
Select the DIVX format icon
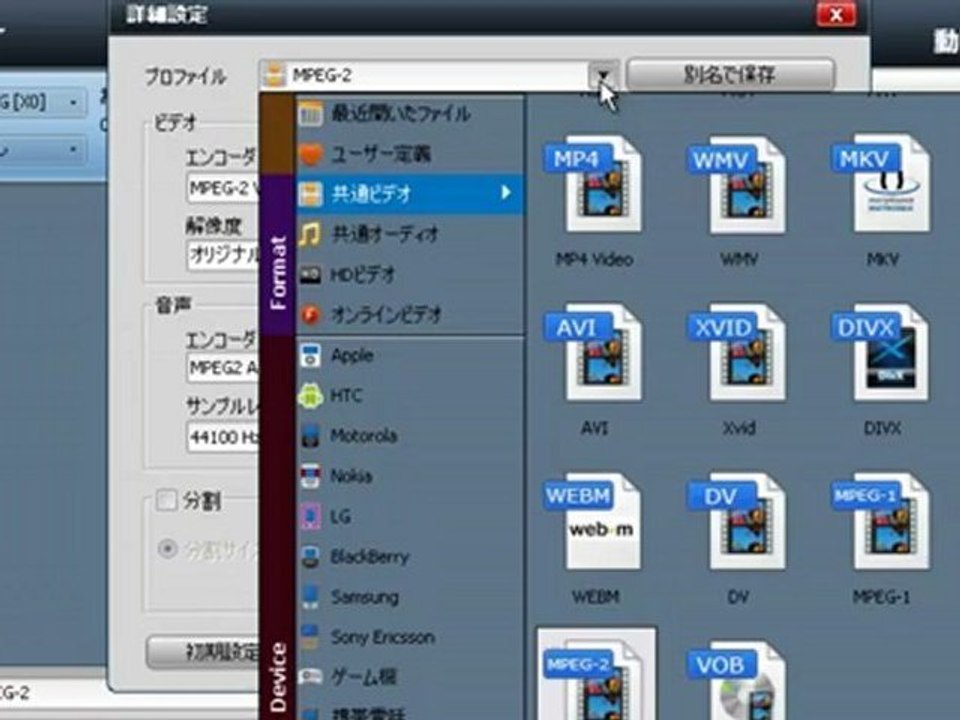pos(880,352)
